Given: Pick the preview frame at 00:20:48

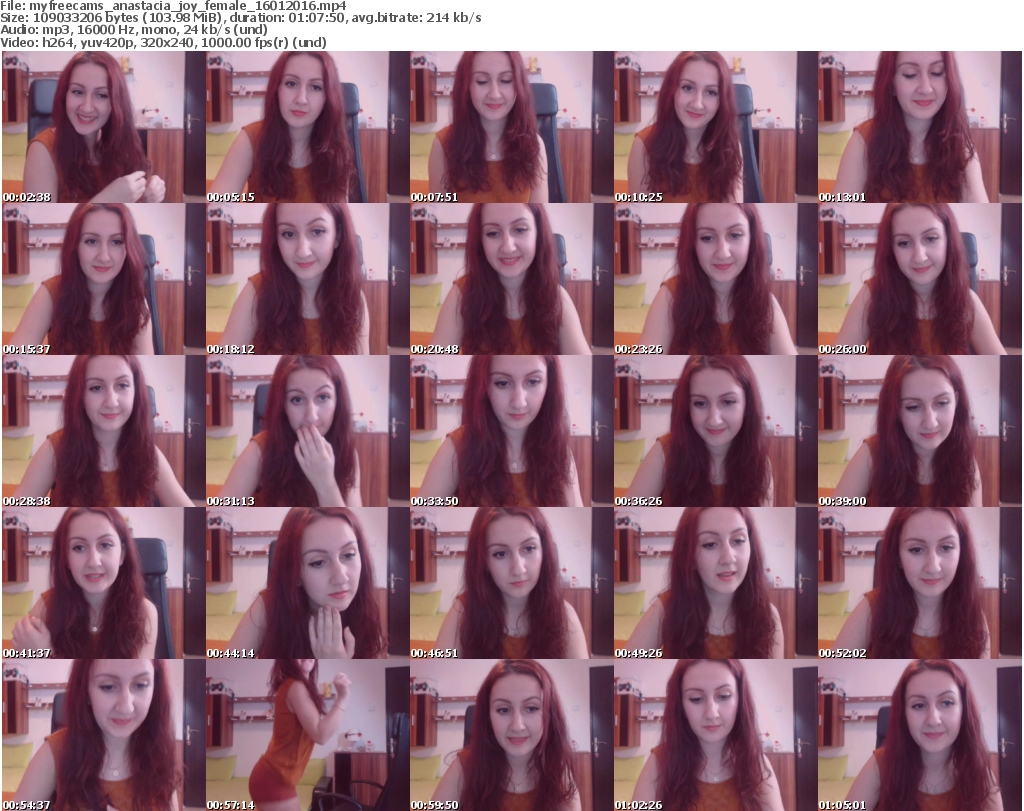Looking at the screenshot, I should [x=511, y=279].
